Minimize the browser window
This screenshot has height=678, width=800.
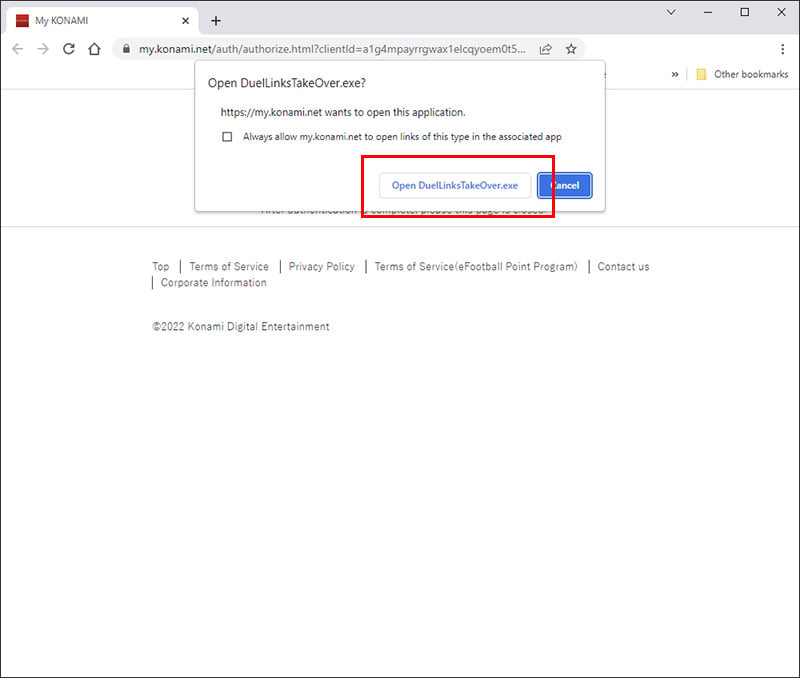(x=708, y=12)
